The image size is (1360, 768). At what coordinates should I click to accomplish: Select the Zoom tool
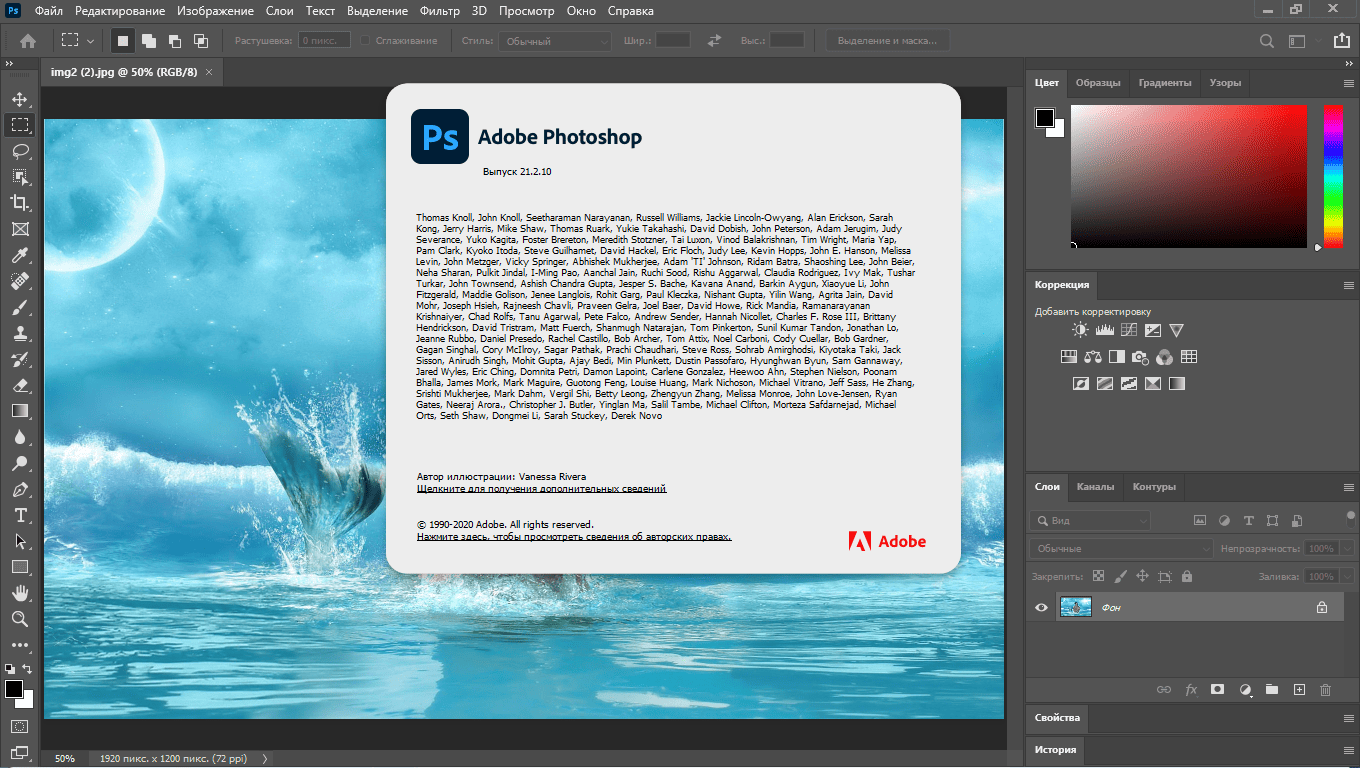19,619
